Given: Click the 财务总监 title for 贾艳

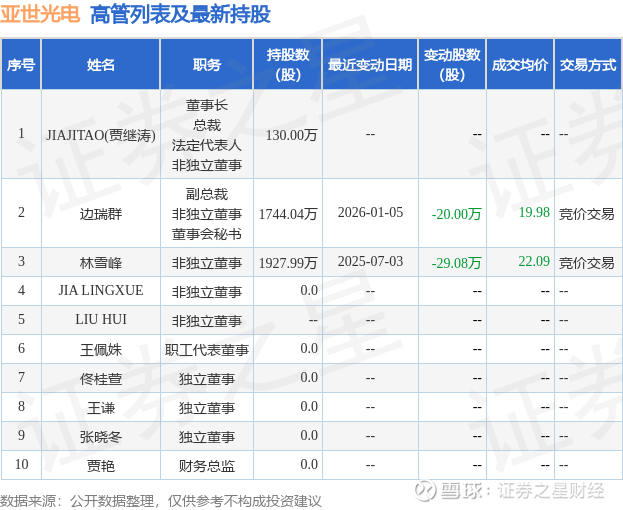Looking at the screenshot, I should pos(207,465).
